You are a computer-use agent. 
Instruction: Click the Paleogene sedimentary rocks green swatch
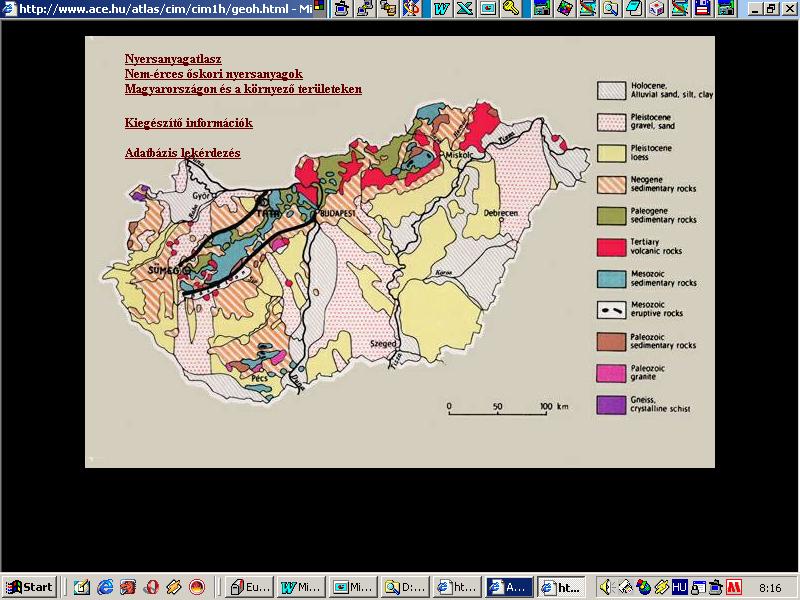(611, 216)
